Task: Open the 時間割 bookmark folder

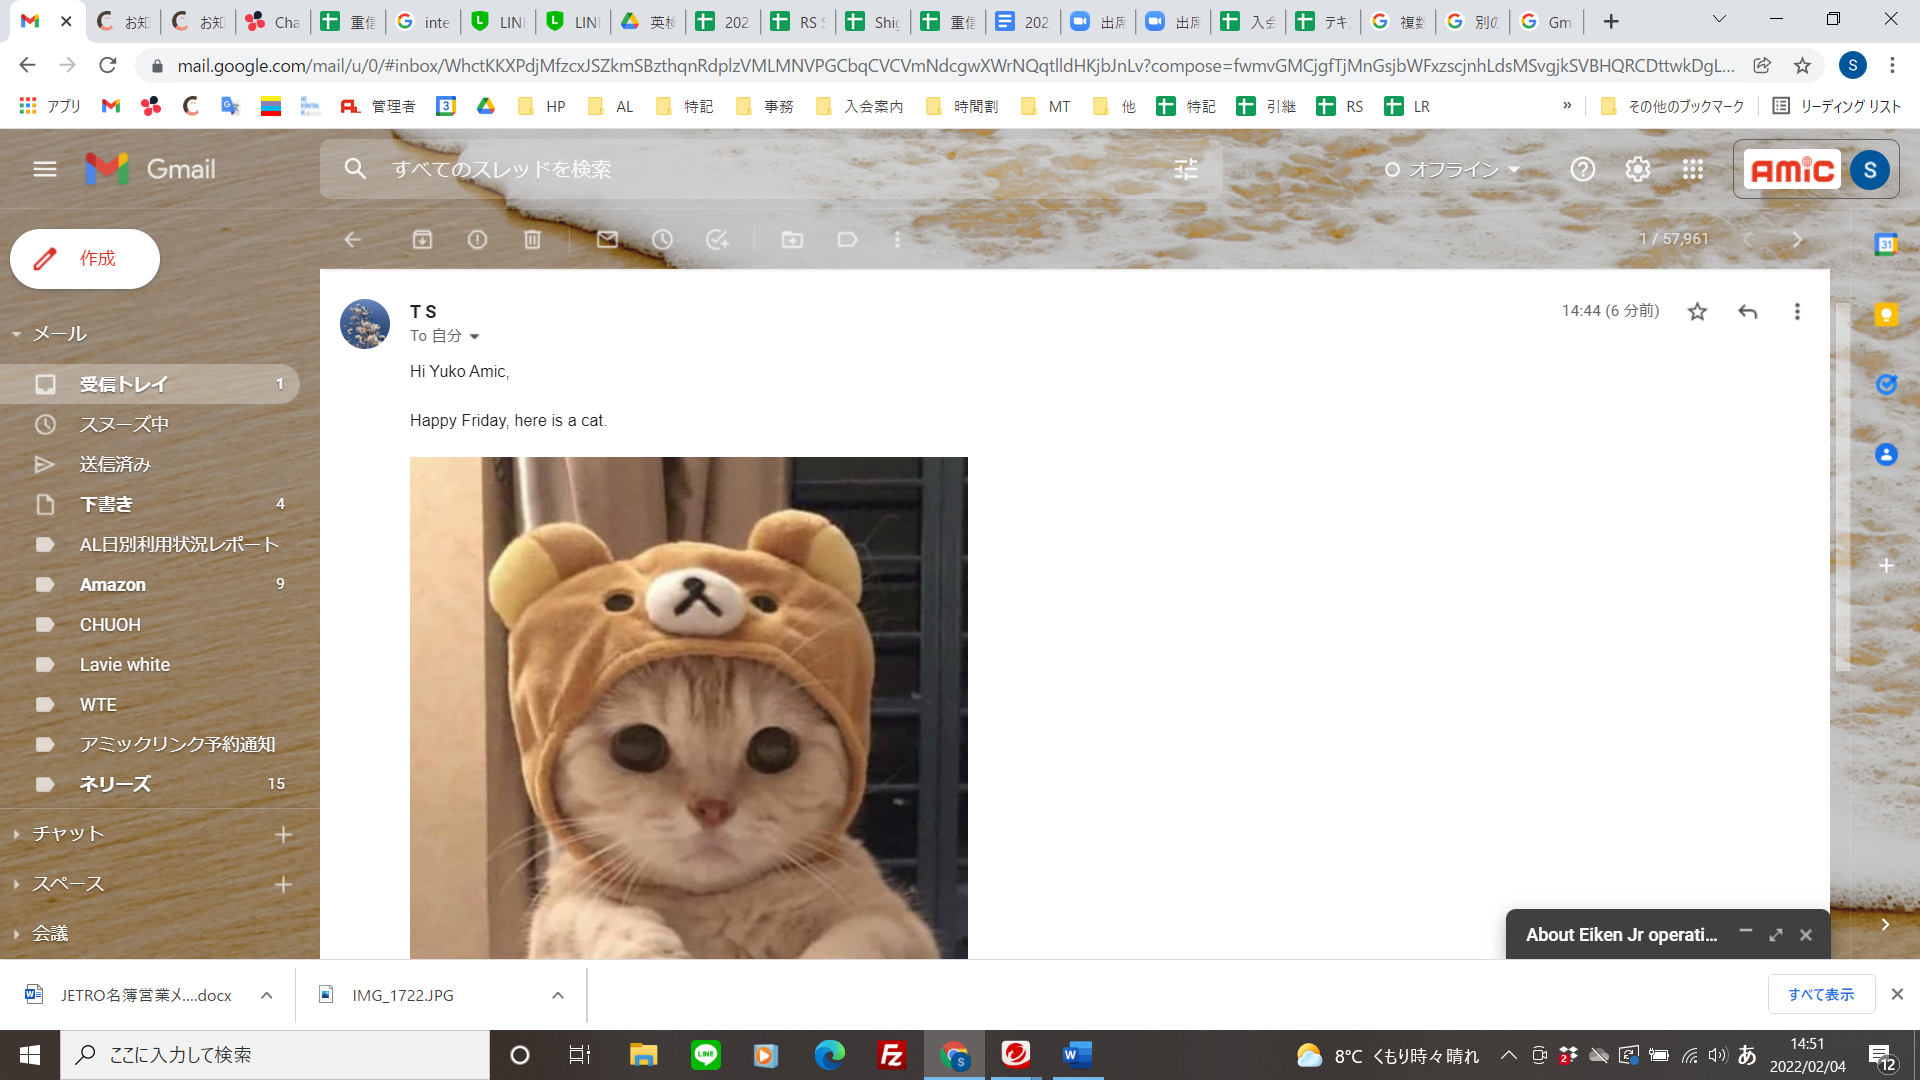Action: pyautogui.click(x=962, y=106)
